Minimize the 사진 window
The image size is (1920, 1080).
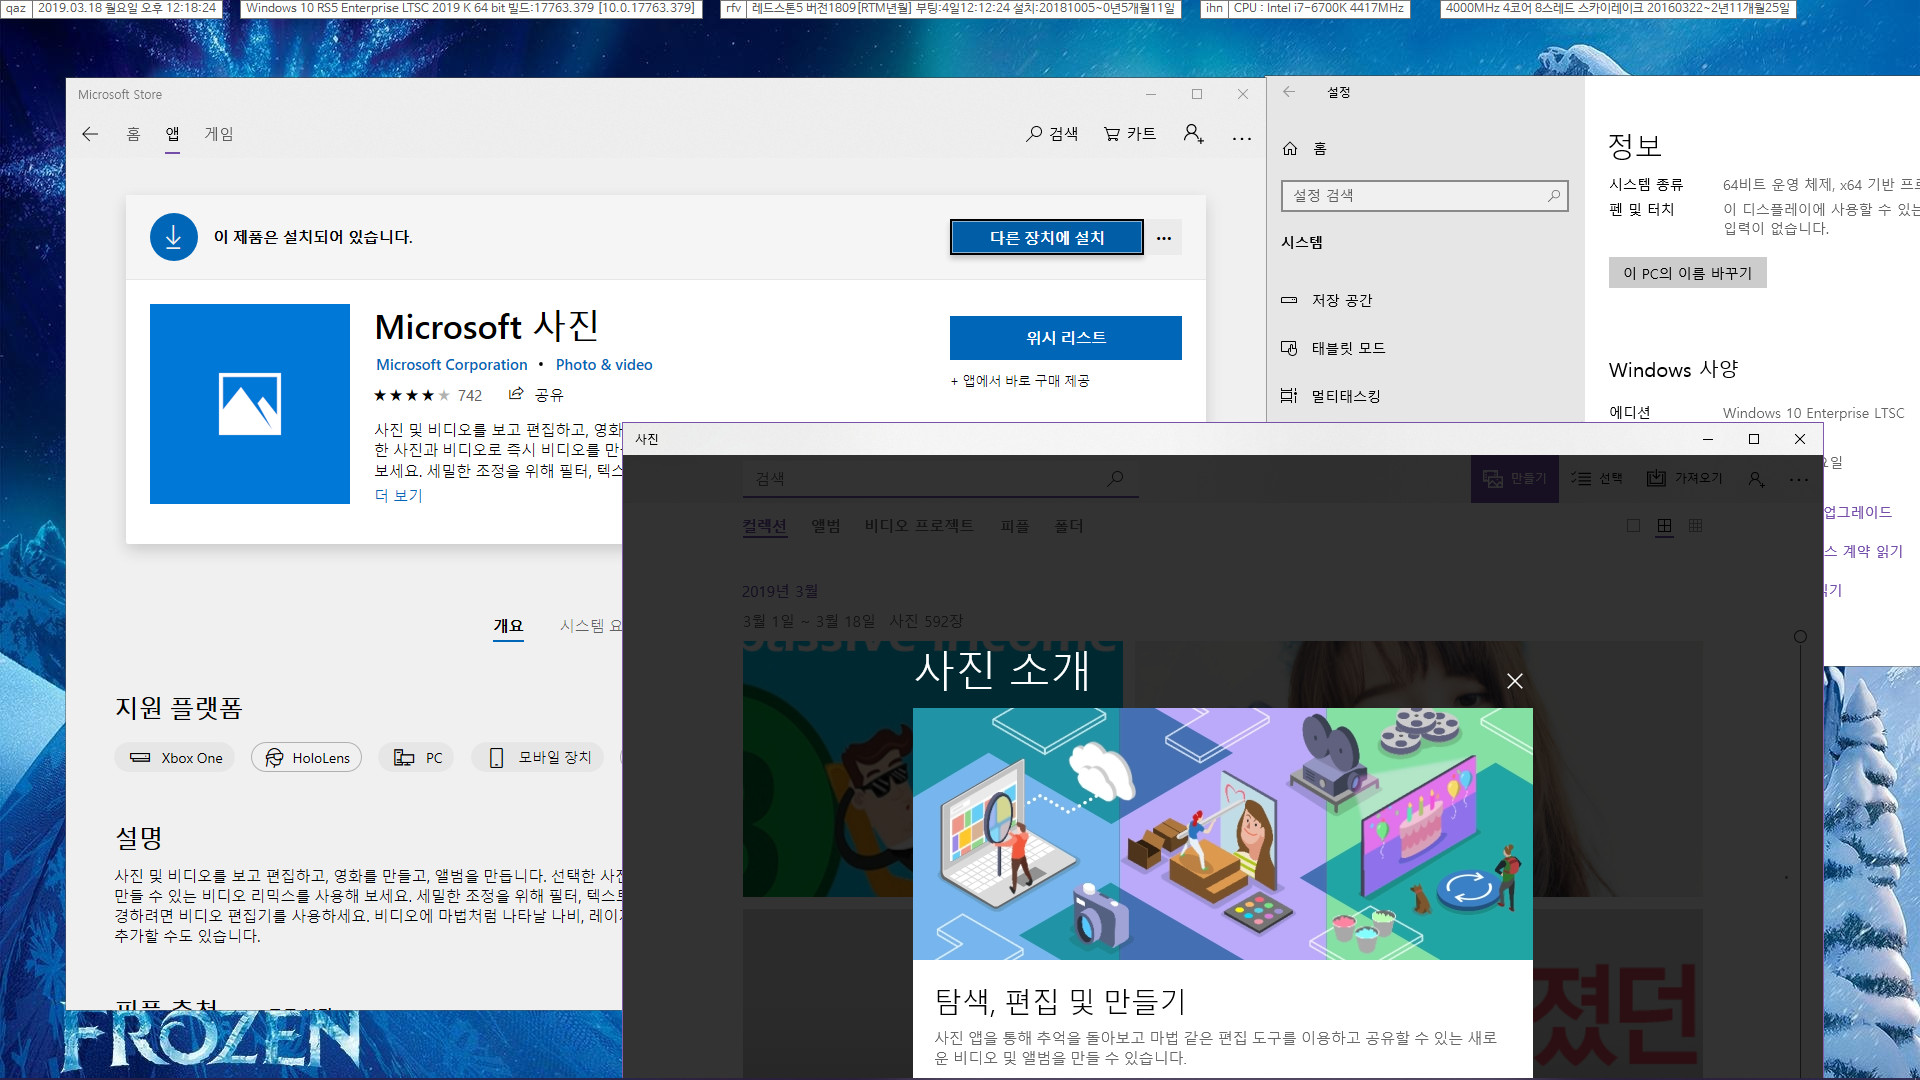(1708, 439)
